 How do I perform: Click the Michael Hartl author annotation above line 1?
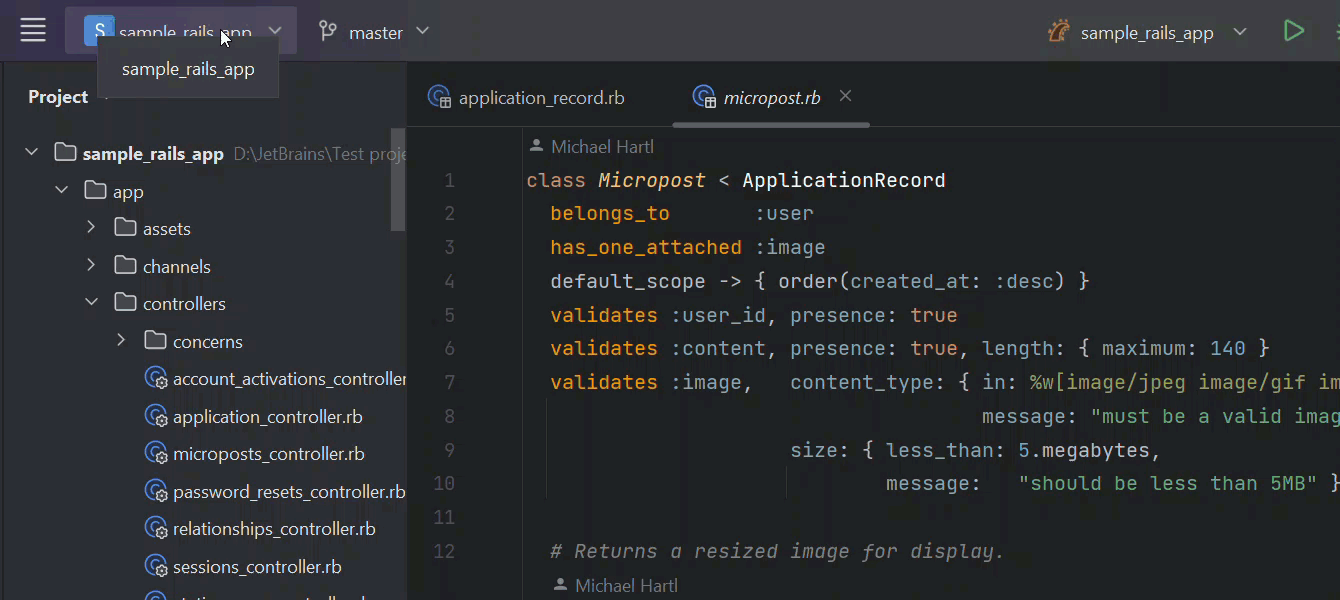tap(602, 147)
